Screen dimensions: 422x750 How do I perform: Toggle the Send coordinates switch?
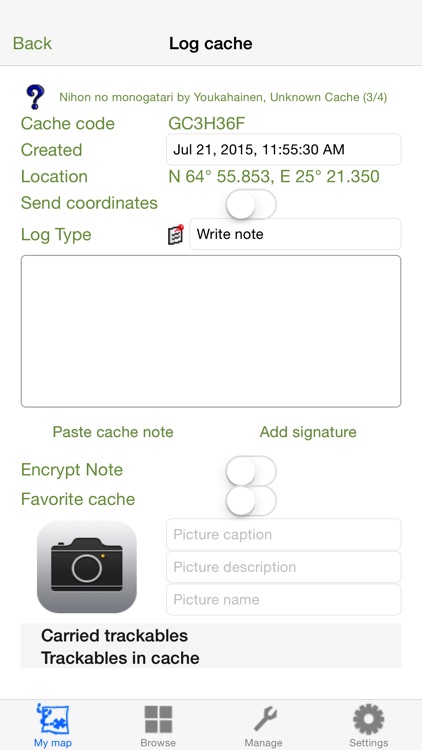pos(251,204)
